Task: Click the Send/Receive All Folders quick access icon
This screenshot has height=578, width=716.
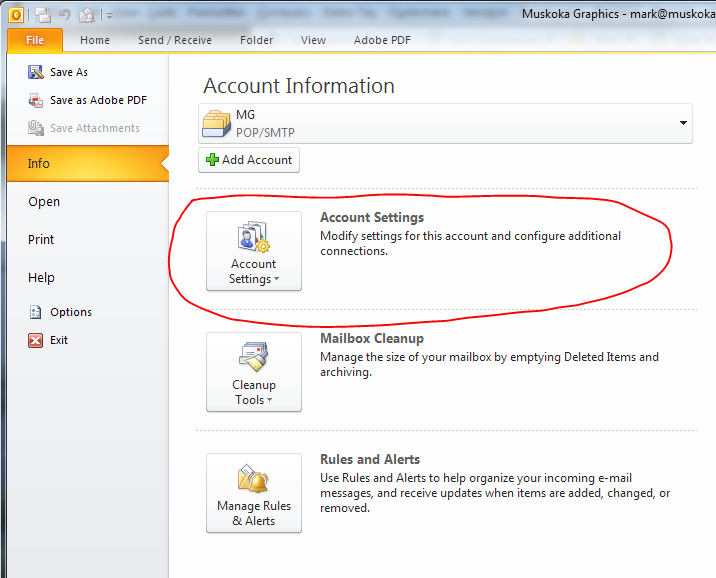Action: pos(43,16)
